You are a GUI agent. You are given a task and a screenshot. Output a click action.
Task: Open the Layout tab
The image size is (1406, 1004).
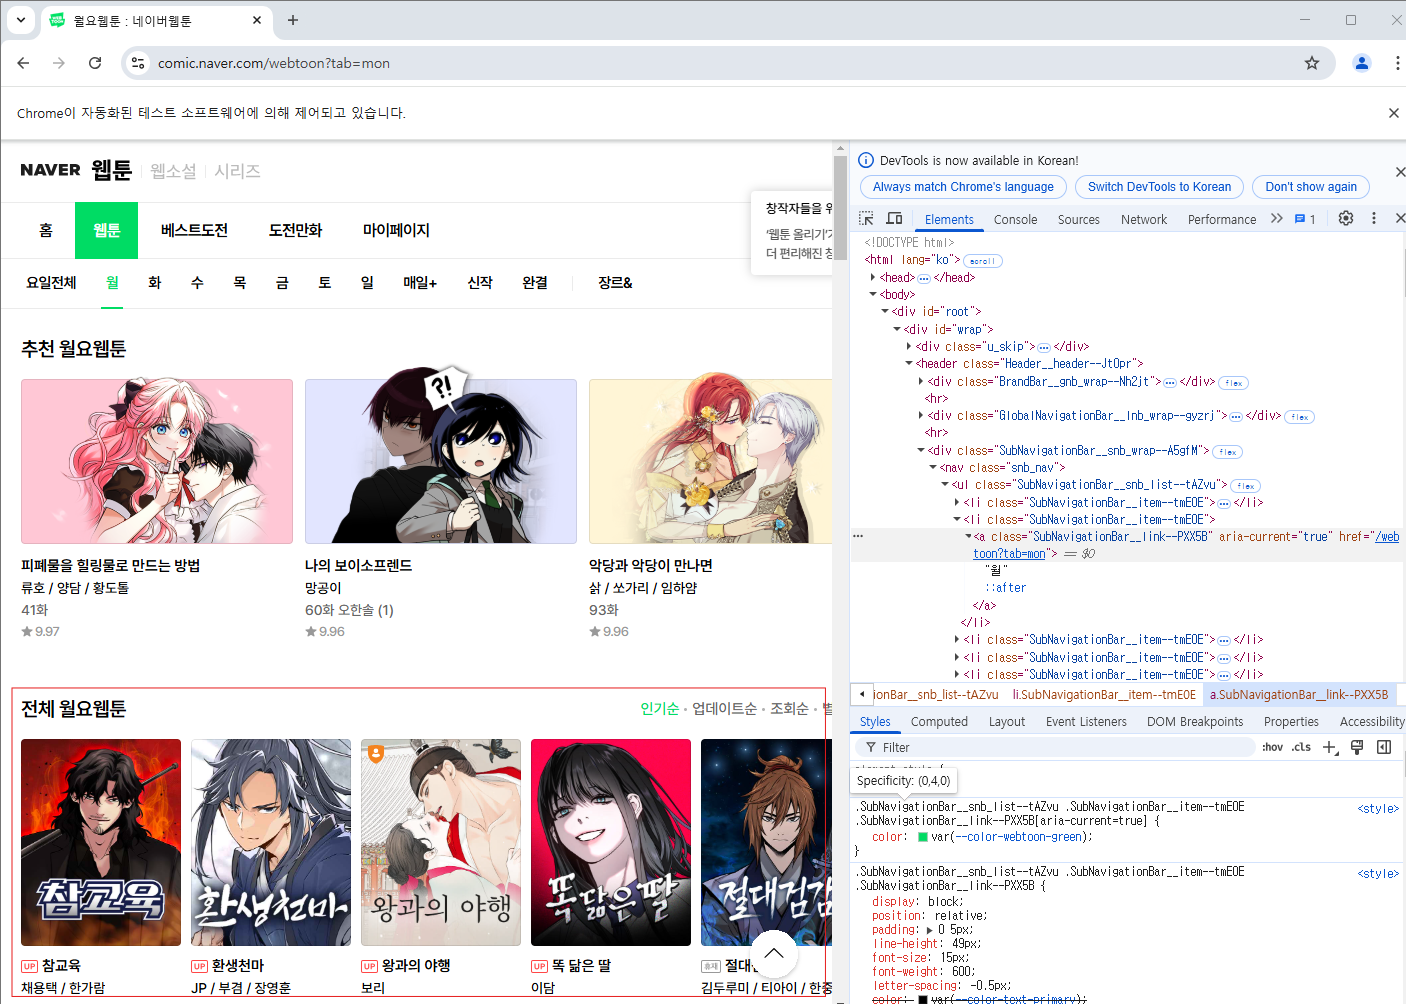pos(1007,721)
